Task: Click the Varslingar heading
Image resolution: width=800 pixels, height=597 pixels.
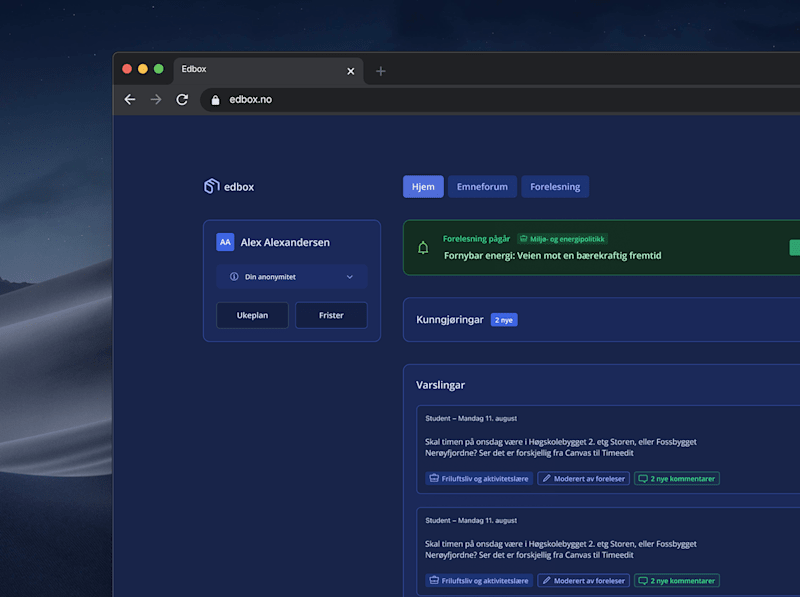Action: point(440,385)
